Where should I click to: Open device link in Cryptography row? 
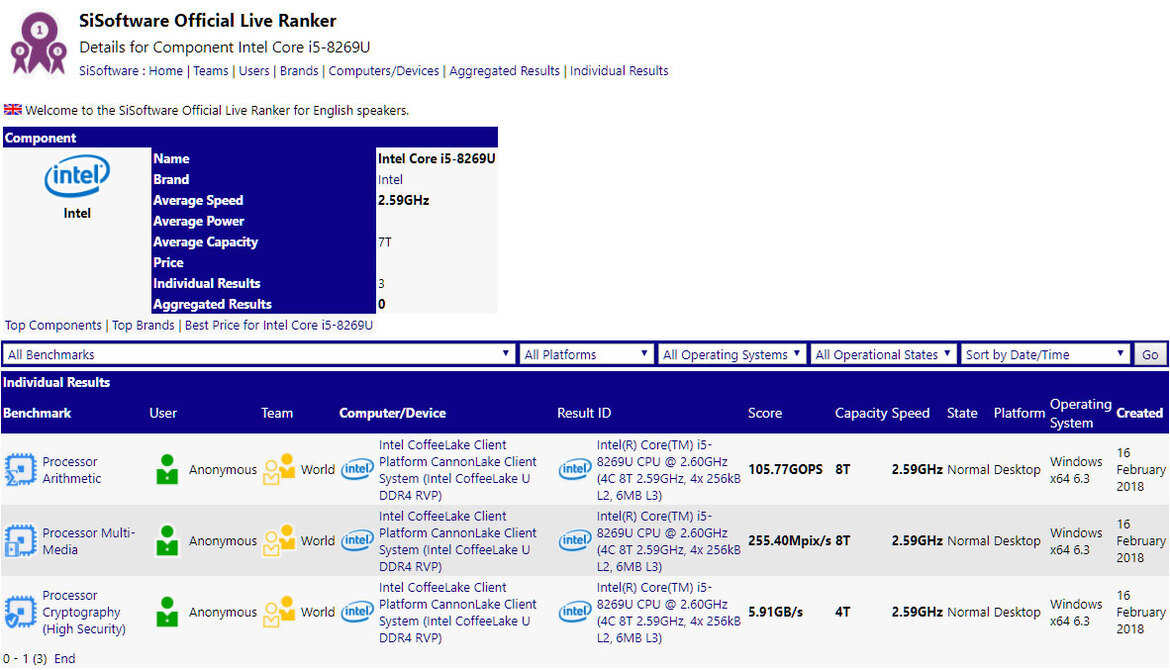[457, 613]
